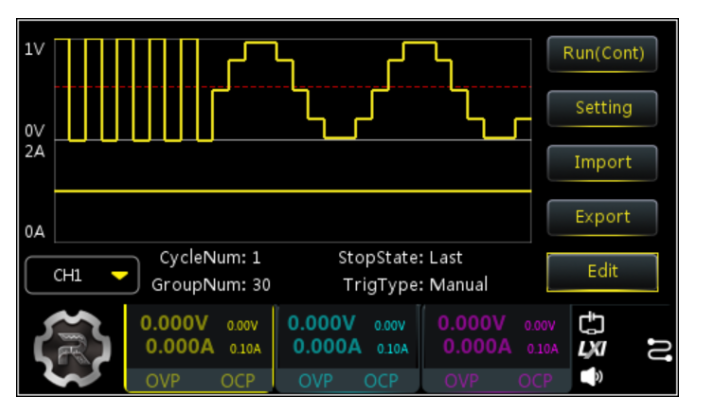Click the yellow 0.000A current reading
This screenshot has width=704, height=411.
click(180, 346)
